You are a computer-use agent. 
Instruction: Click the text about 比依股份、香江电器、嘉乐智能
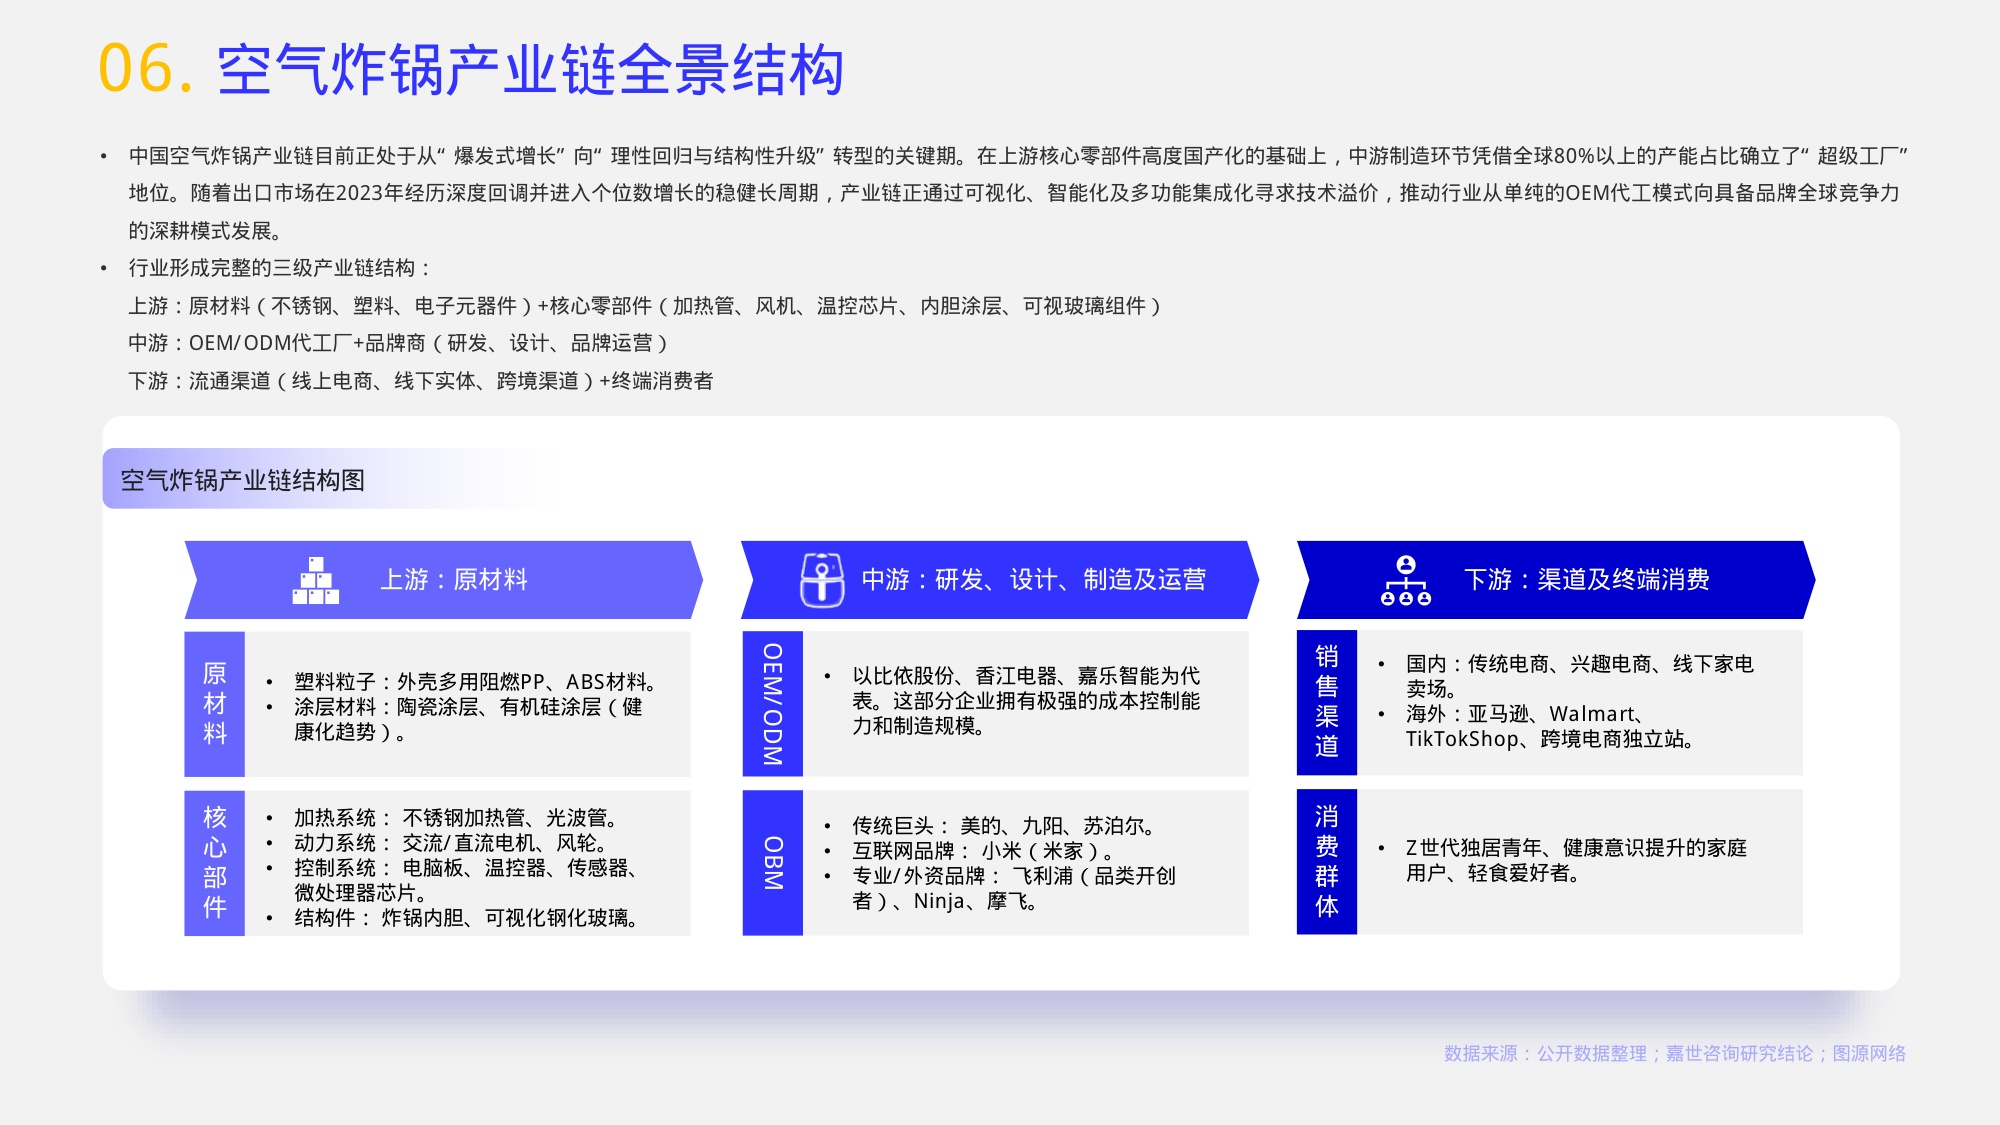tap(1026, 701)
